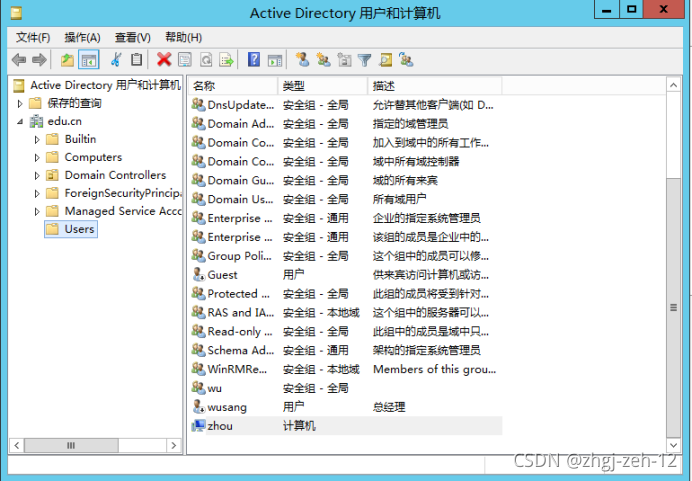Image resolution: width=692 pixels, height=481 pixels.
Task: Expand the 保存的查询 node
Action: tap(20, 104)
